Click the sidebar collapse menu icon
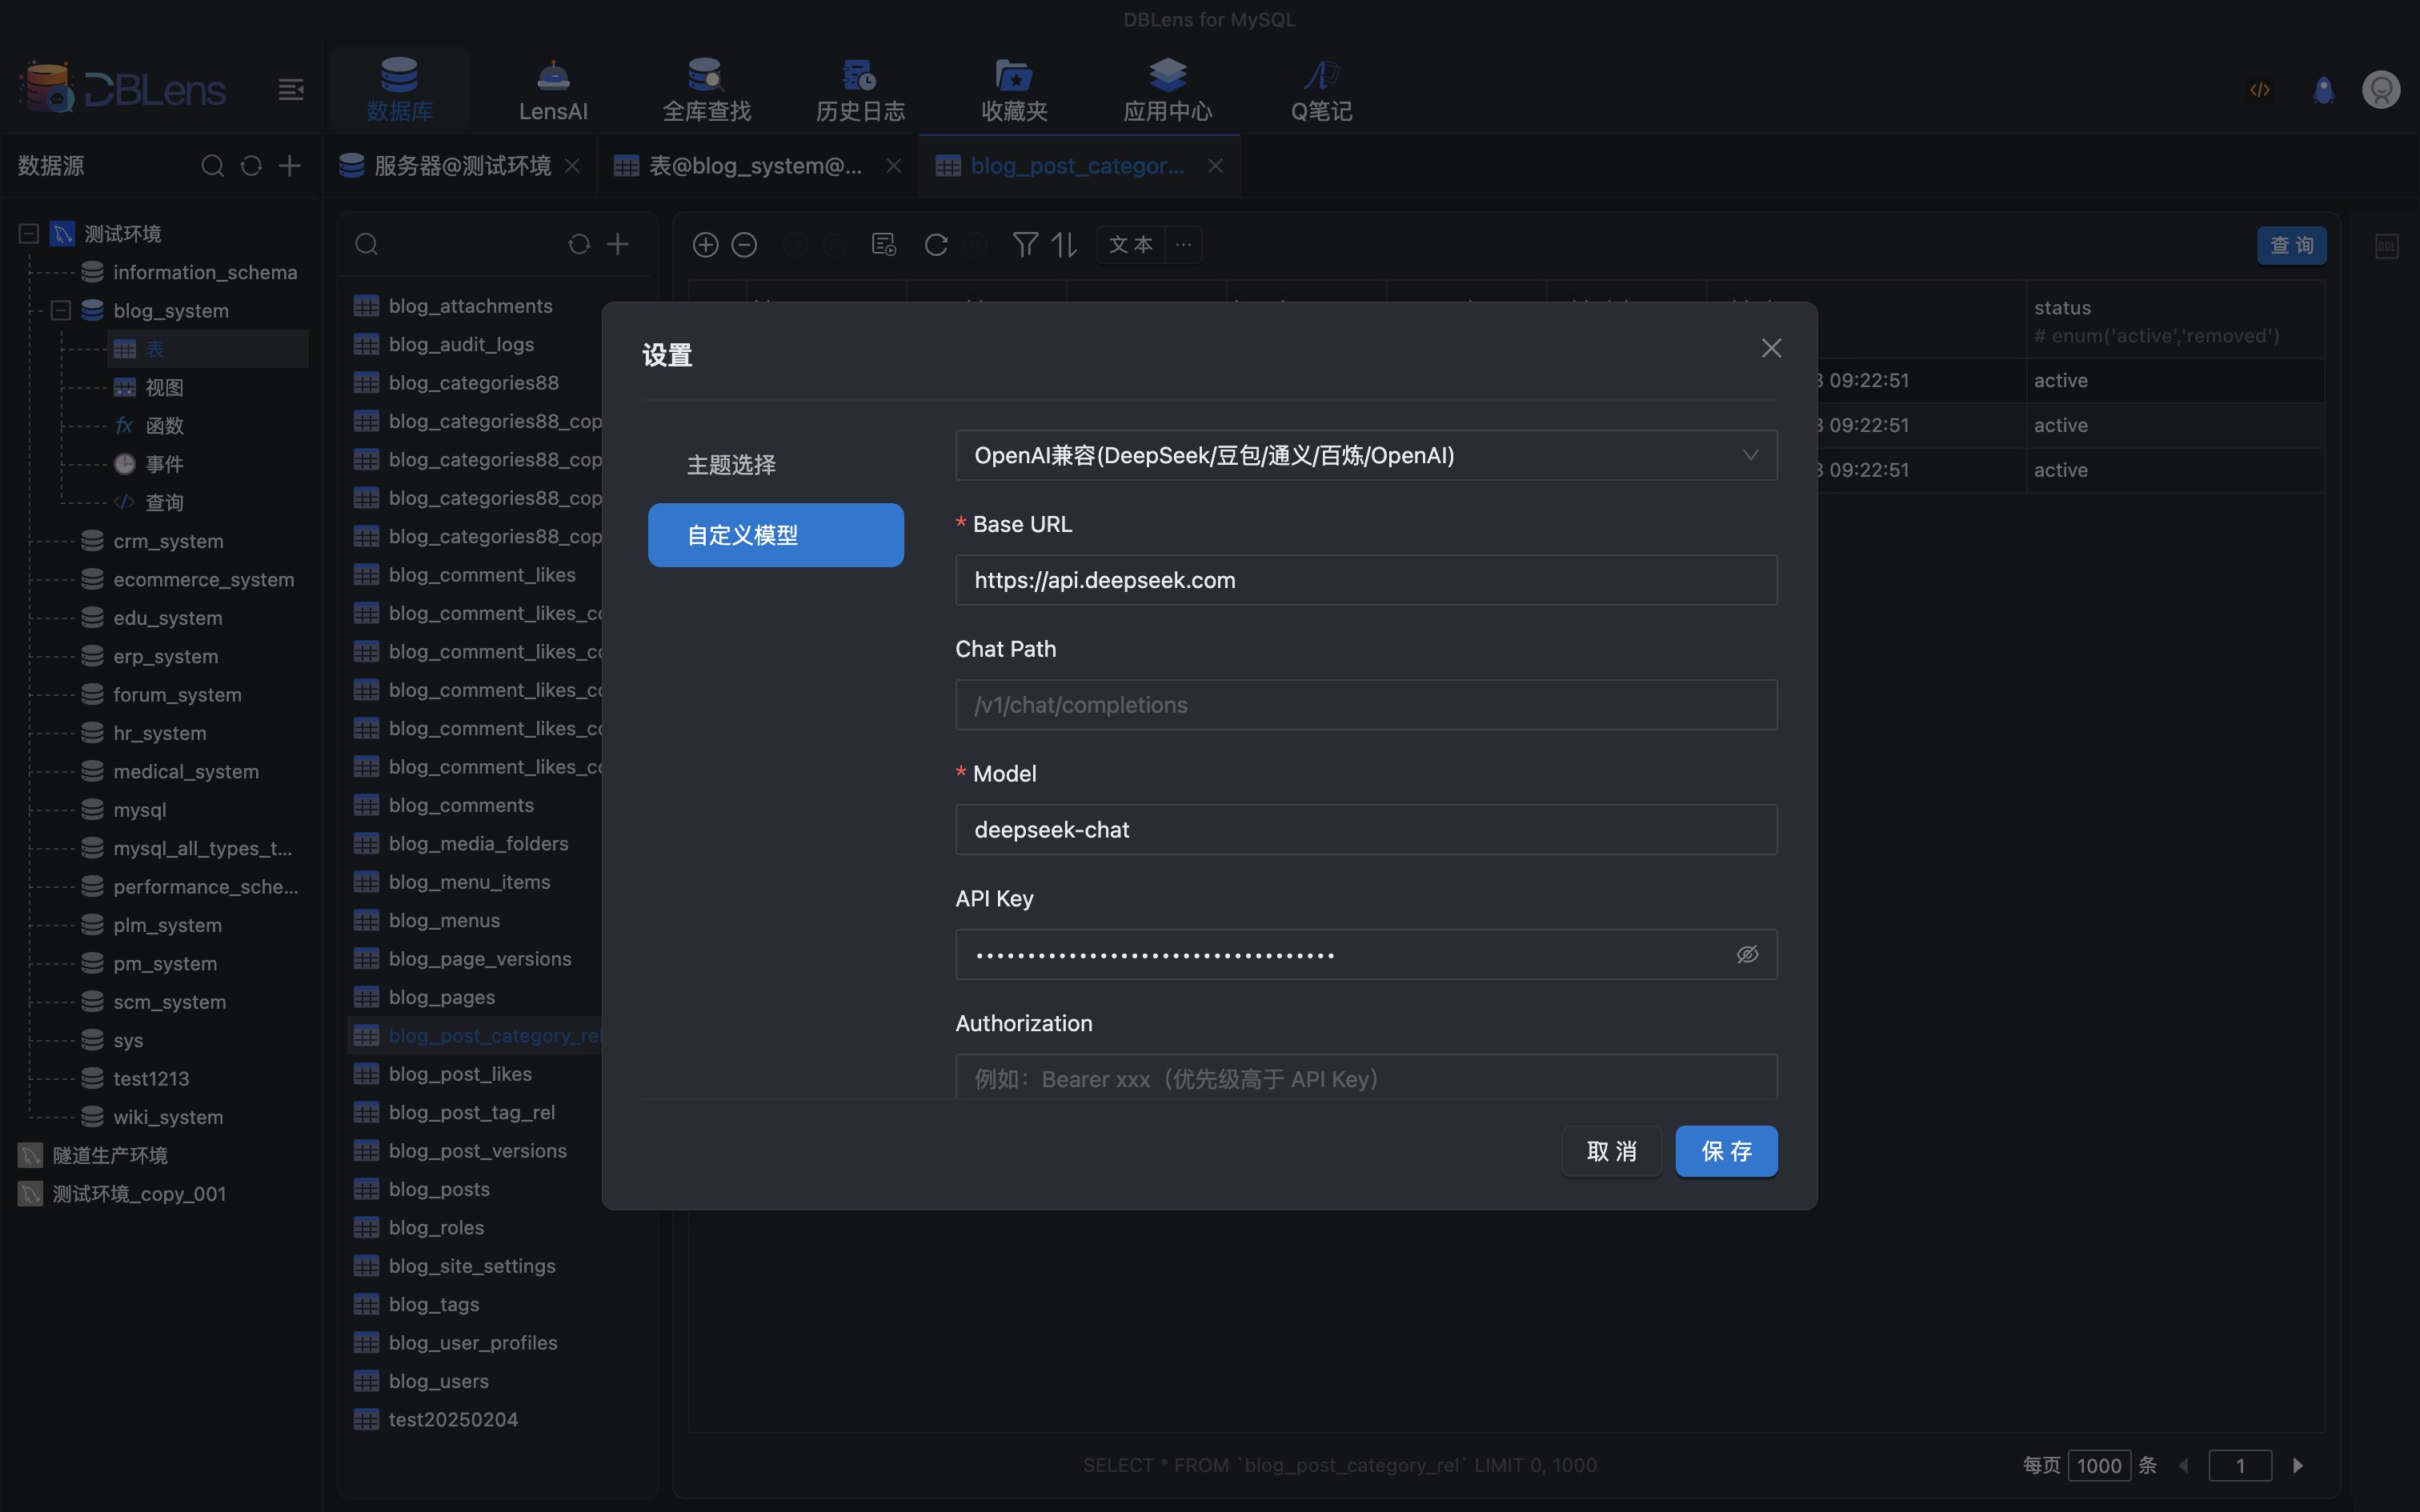The image size is (2420, 1512). pyautogui.click(x=291, y=90)
